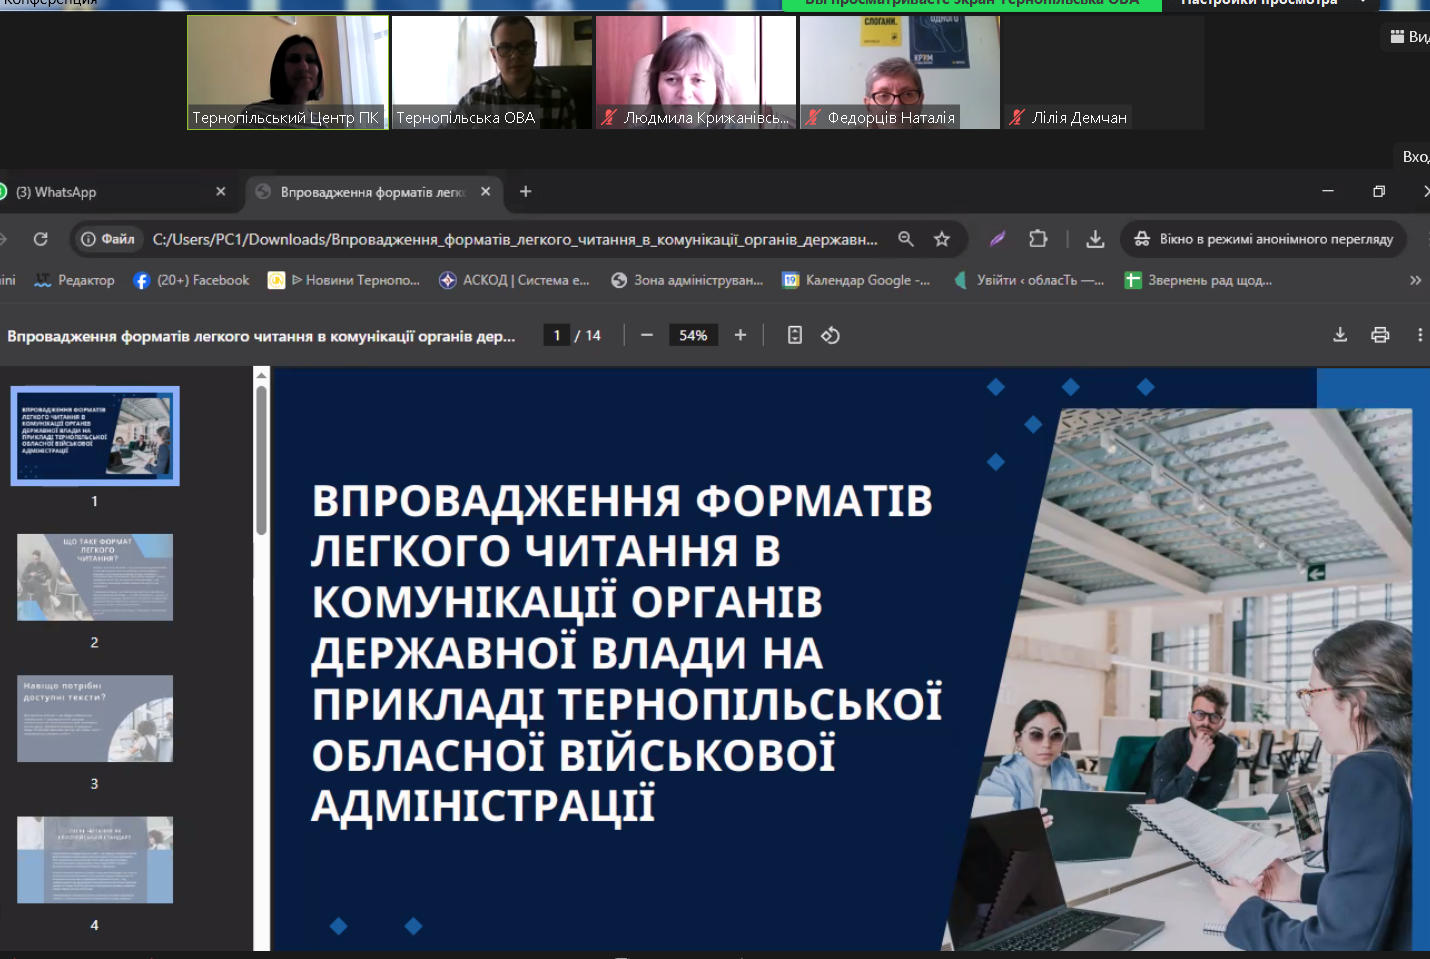Print the PDF document
The image size is (1430, 959).
(x=1380, y=335)
